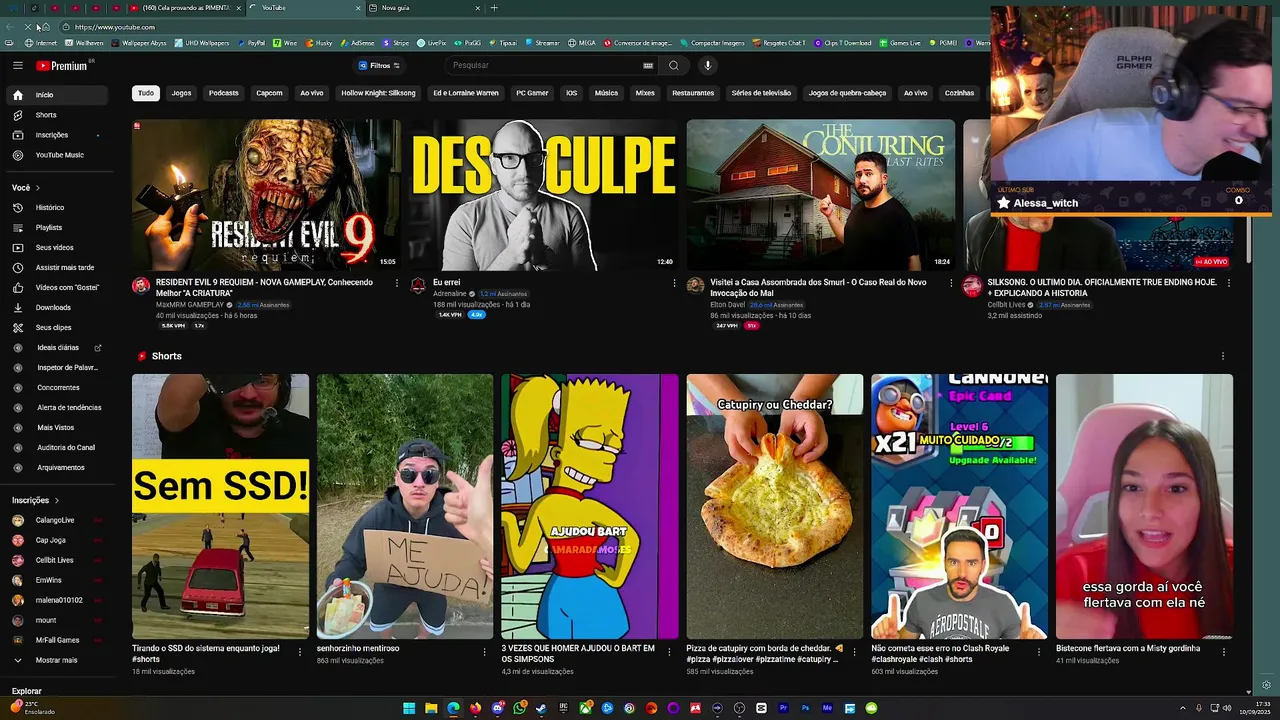Expand the Inscrições section arrow

[56, 500]
